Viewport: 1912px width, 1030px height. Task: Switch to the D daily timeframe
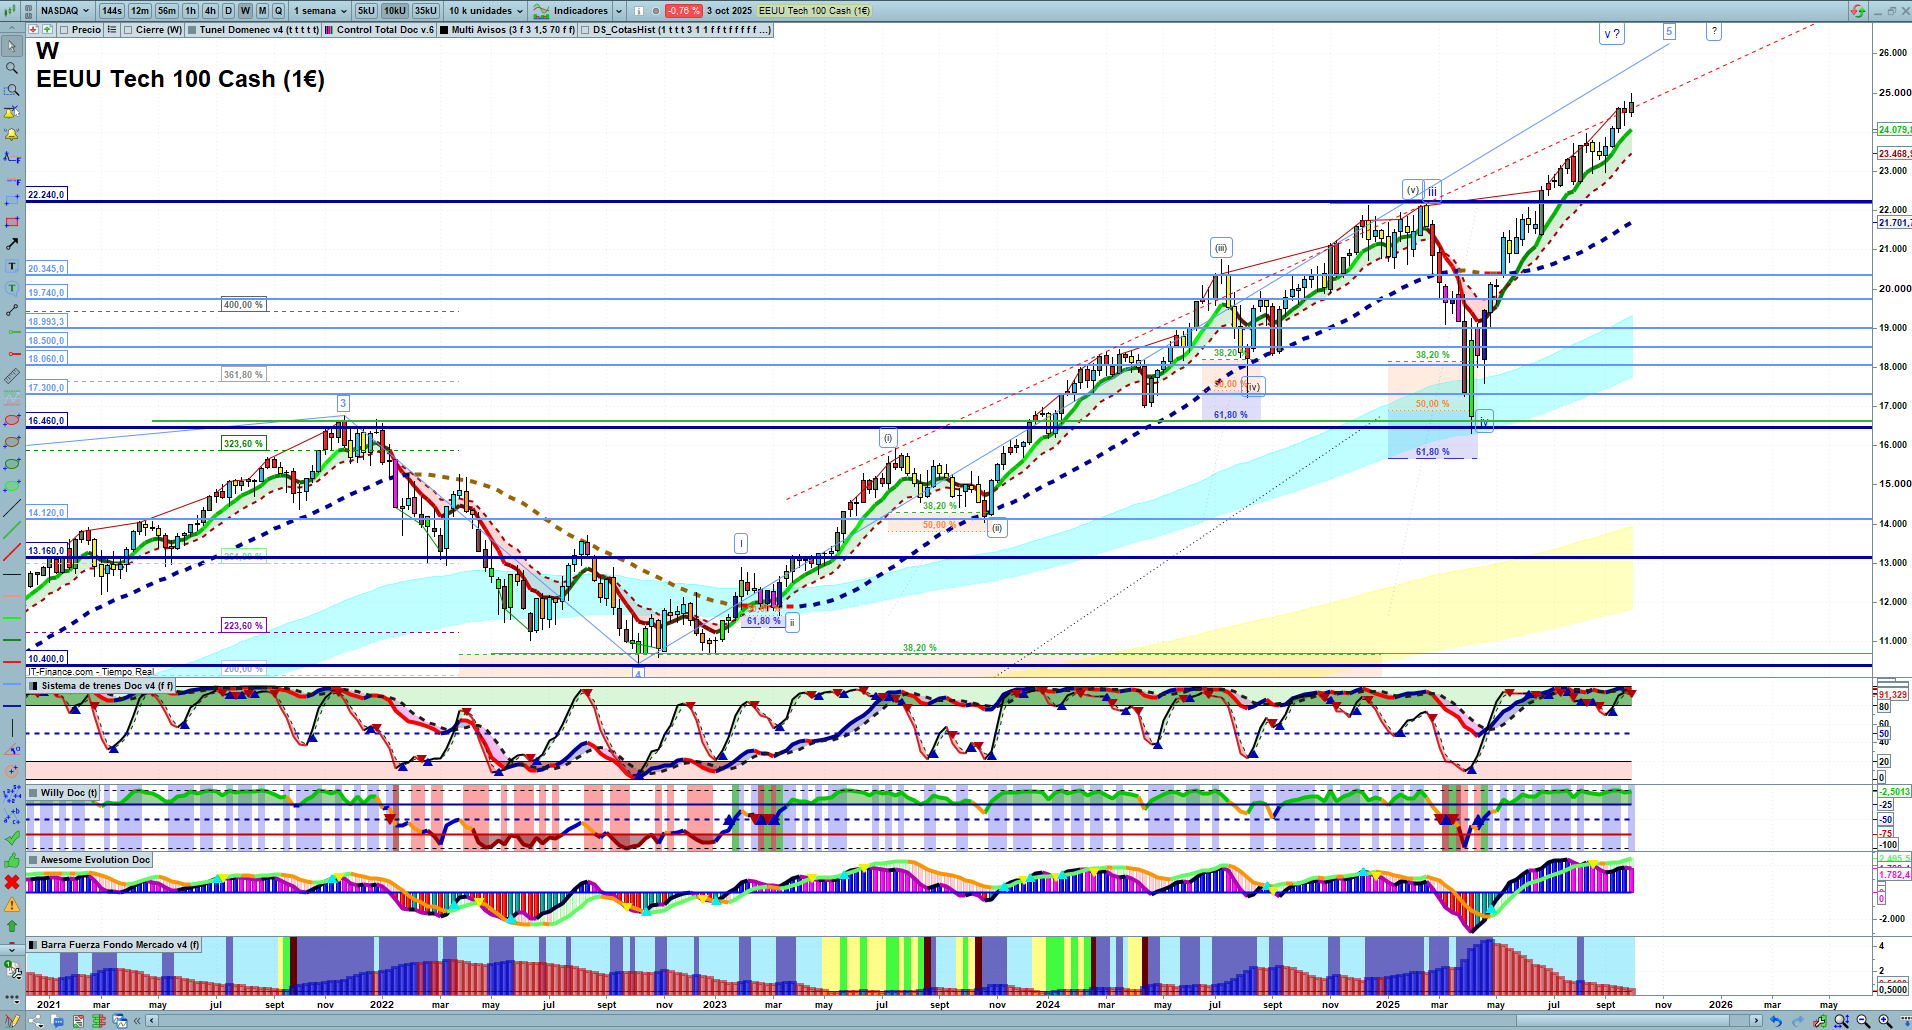pos(228,11)
